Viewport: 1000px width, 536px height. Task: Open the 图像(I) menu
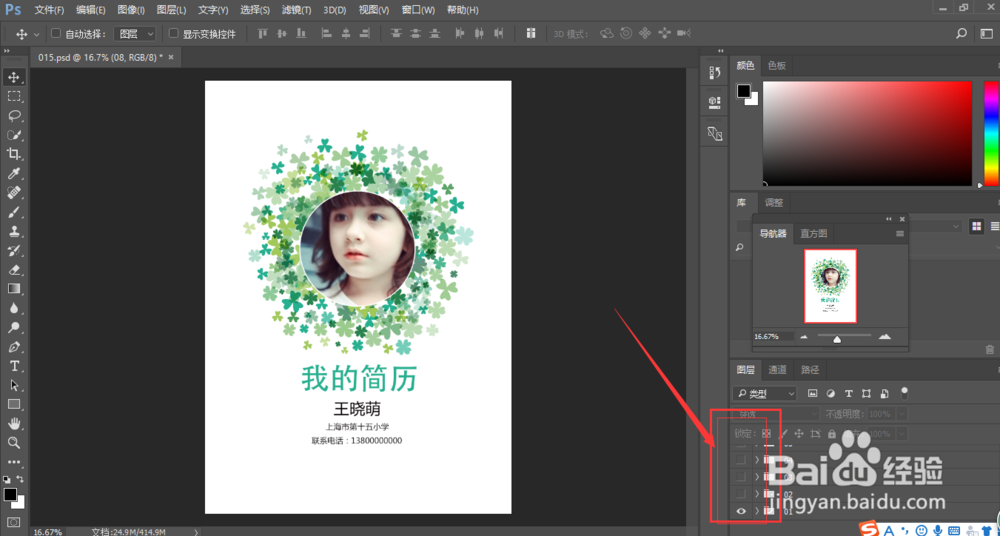tap(131, 10)
